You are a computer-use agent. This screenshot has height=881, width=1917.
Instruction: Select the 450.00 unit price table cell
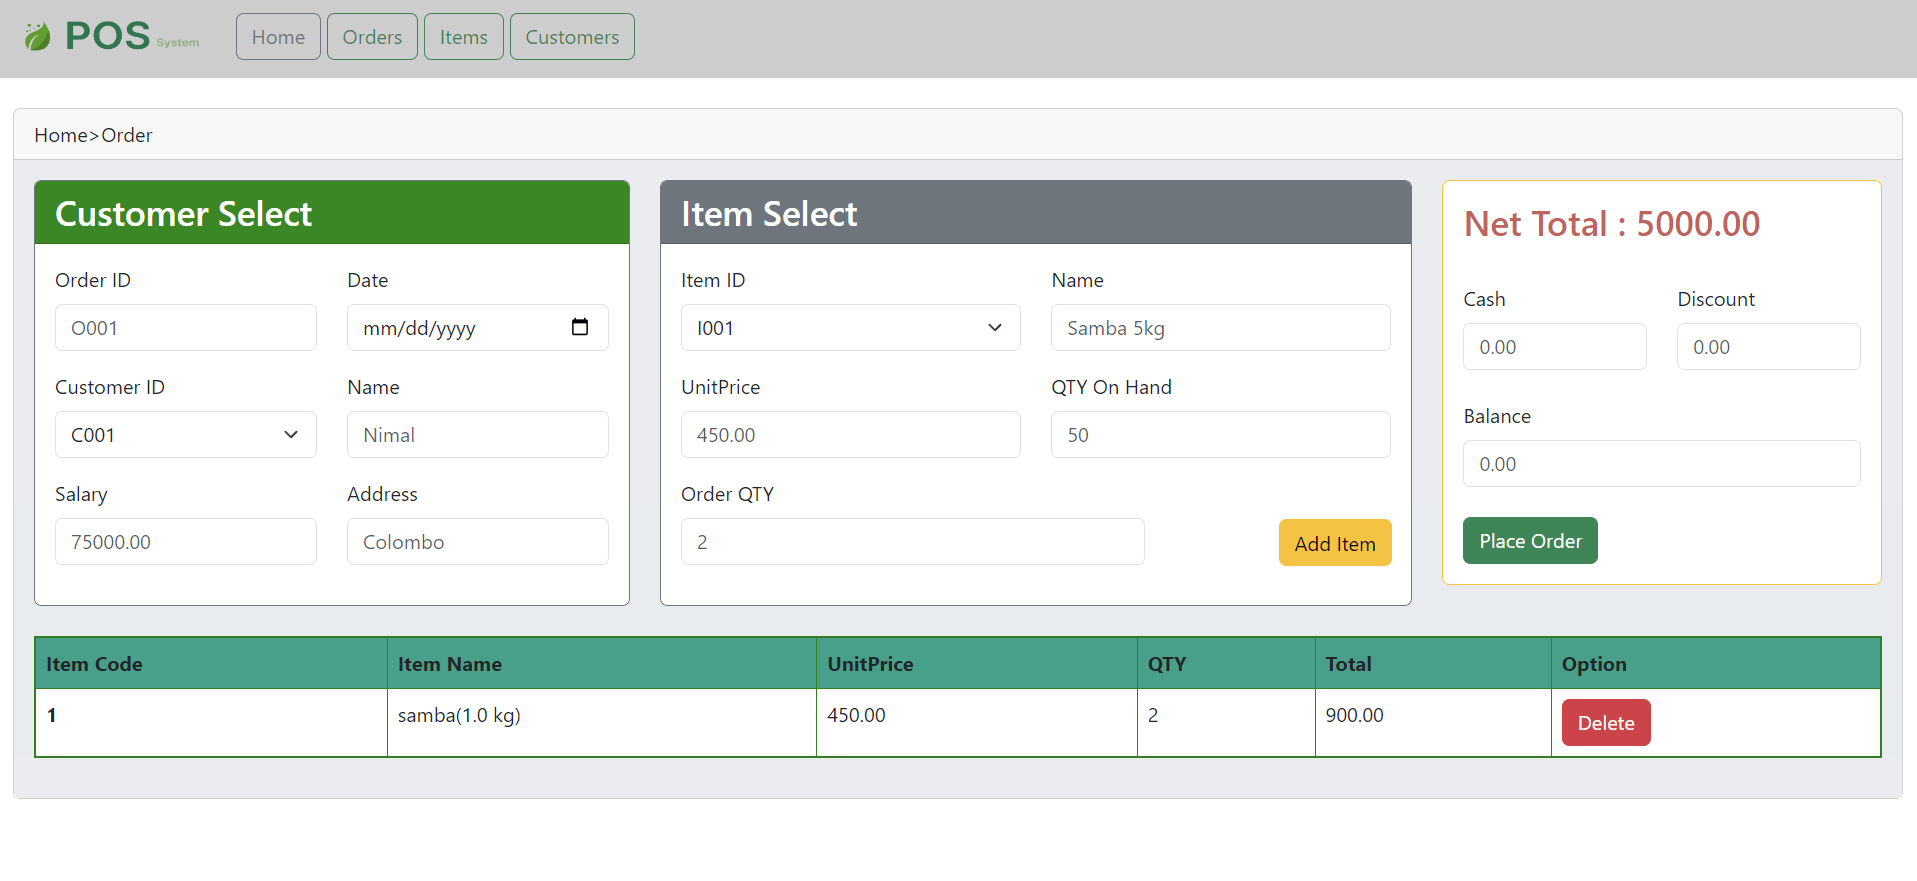(x=977, y=722)
